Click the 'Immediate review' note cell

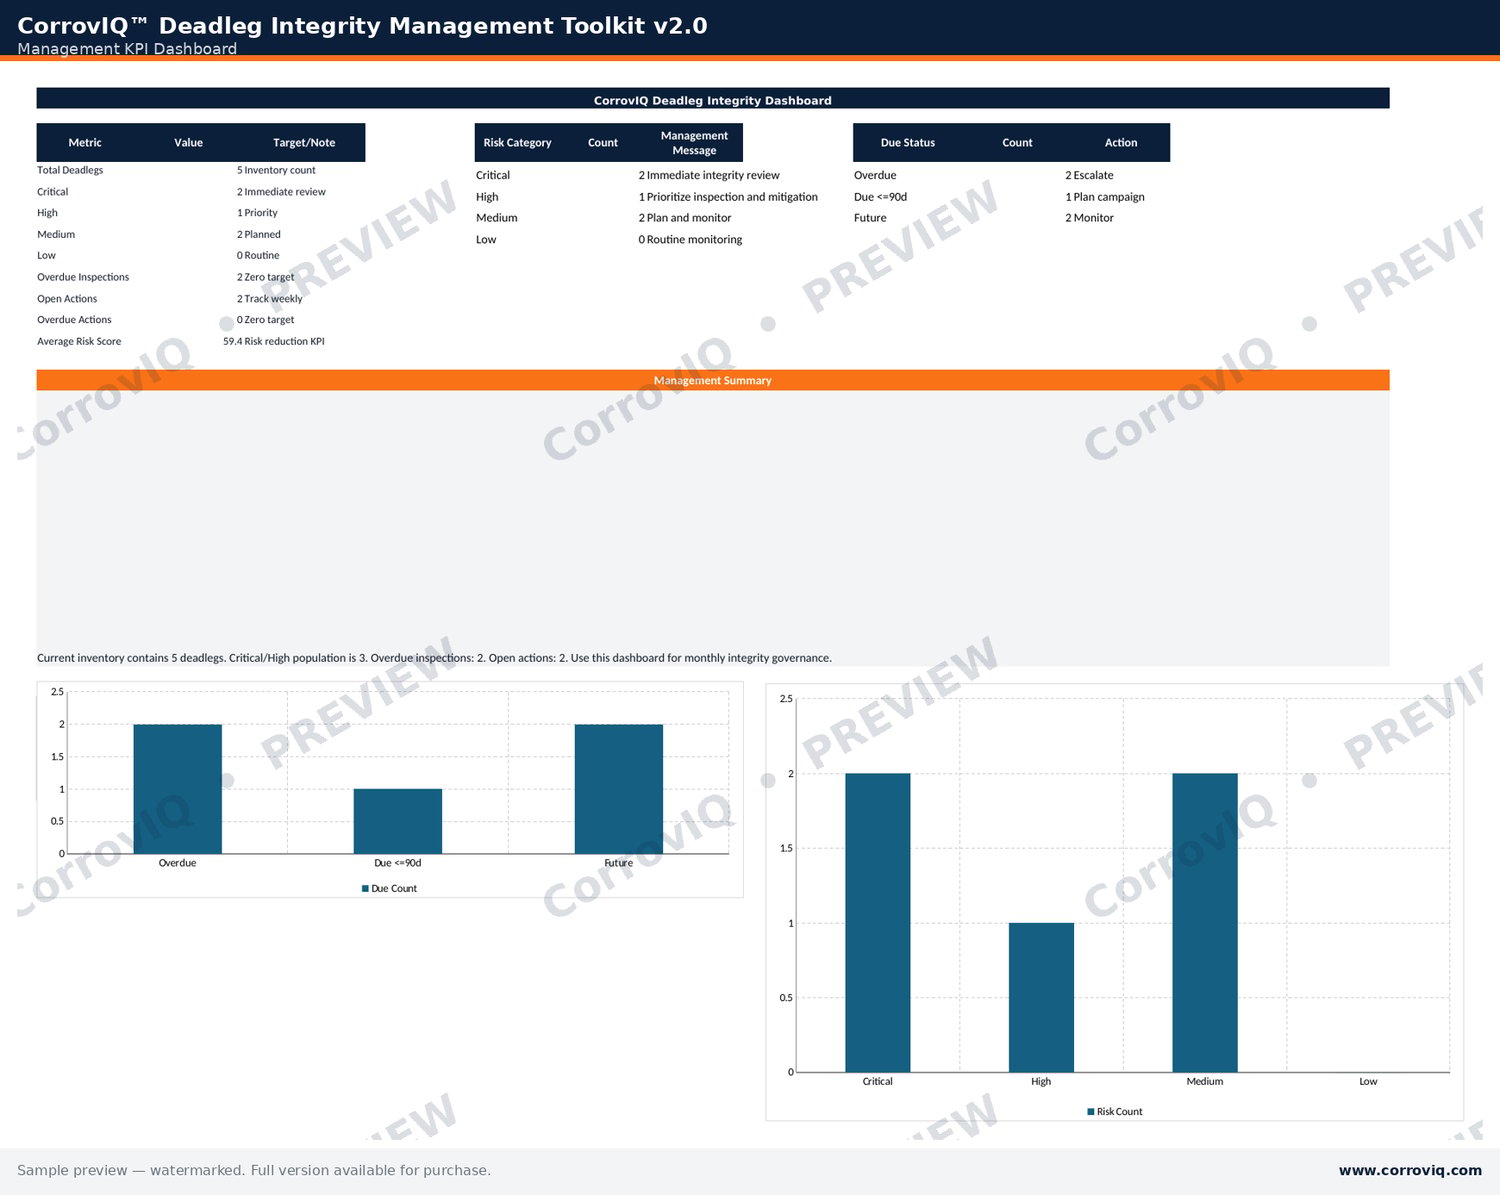click(x=285, y=192)
